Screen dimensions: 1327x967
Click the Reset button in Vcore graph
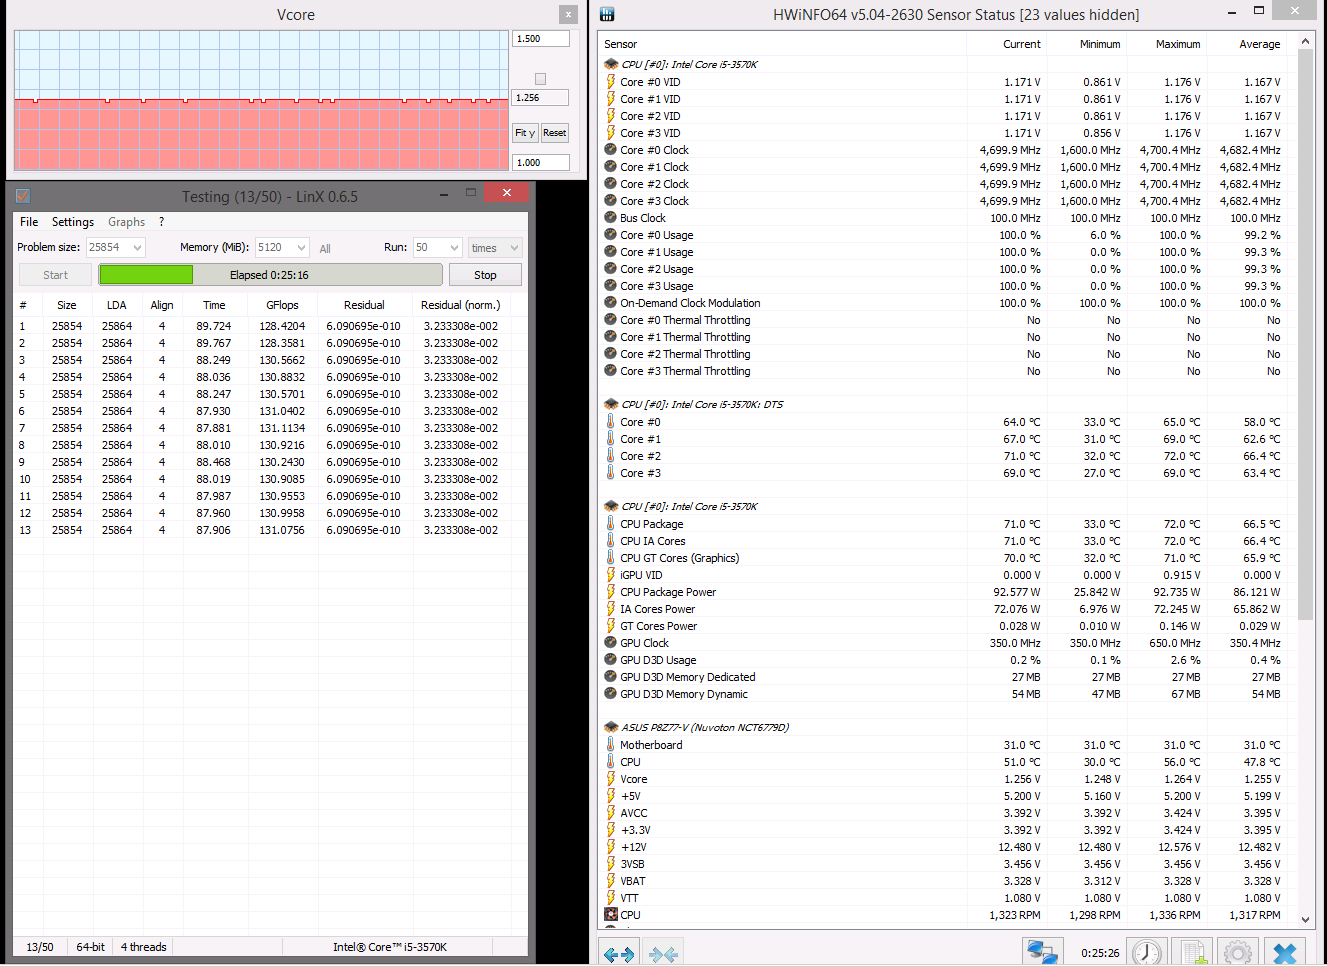[555, 133]
